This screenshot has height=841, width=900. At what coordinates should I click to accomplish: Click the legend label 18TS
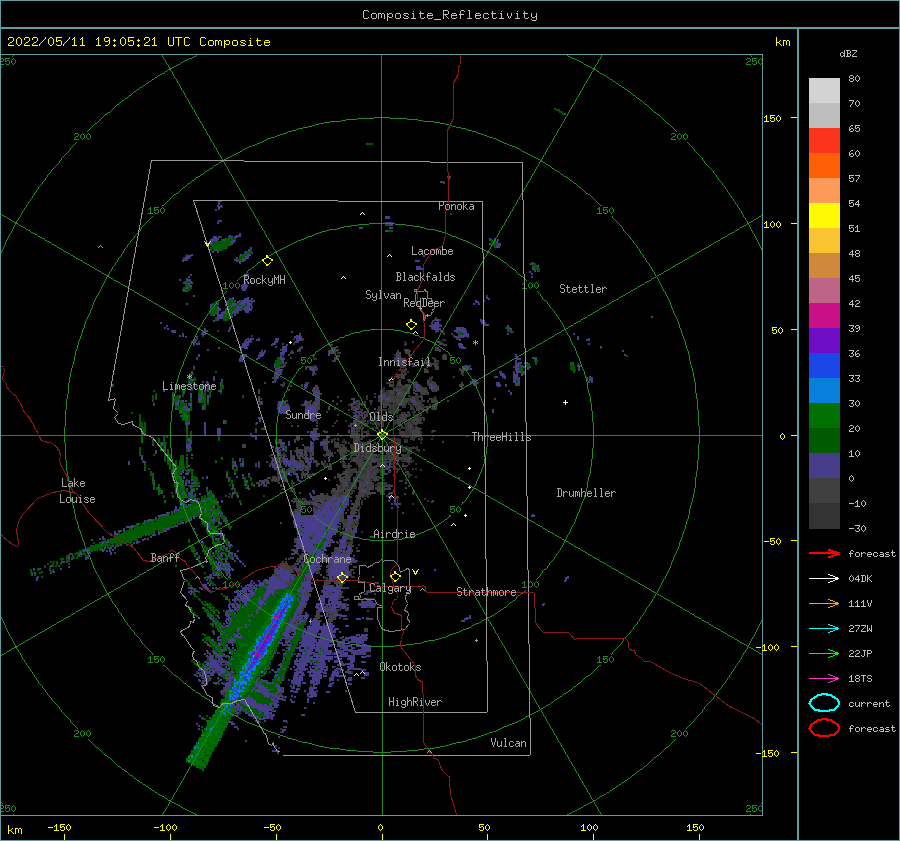[860, 679]
